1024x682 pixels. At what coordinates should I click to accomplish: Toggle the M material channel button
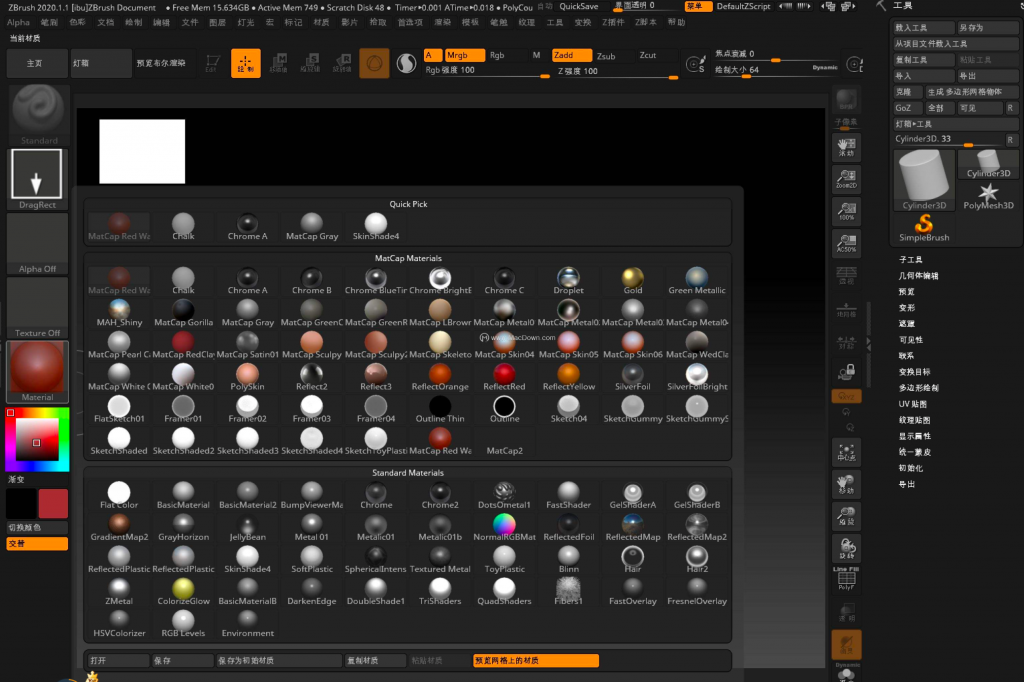click(536, 56)
